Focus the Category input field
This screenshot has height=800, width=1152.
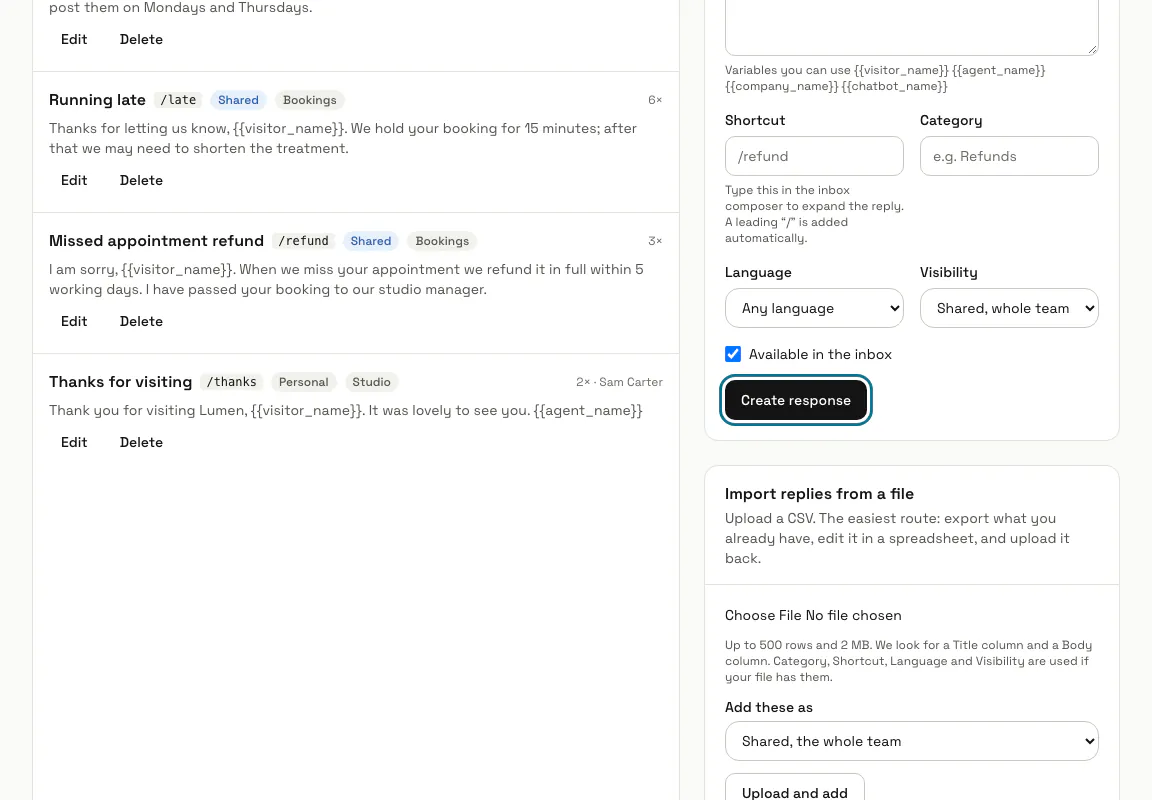(x=1009, y=156)
